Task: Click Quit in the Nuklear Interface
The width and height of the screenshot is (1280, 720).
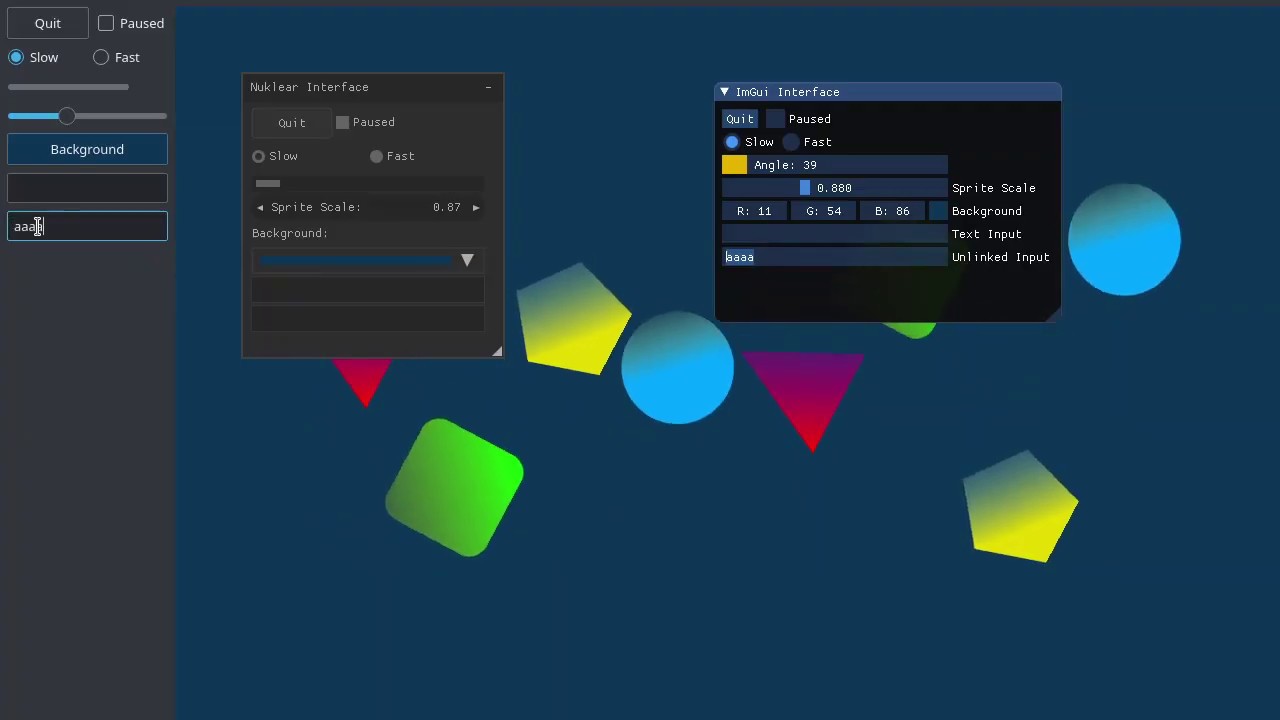Action: 292,122
